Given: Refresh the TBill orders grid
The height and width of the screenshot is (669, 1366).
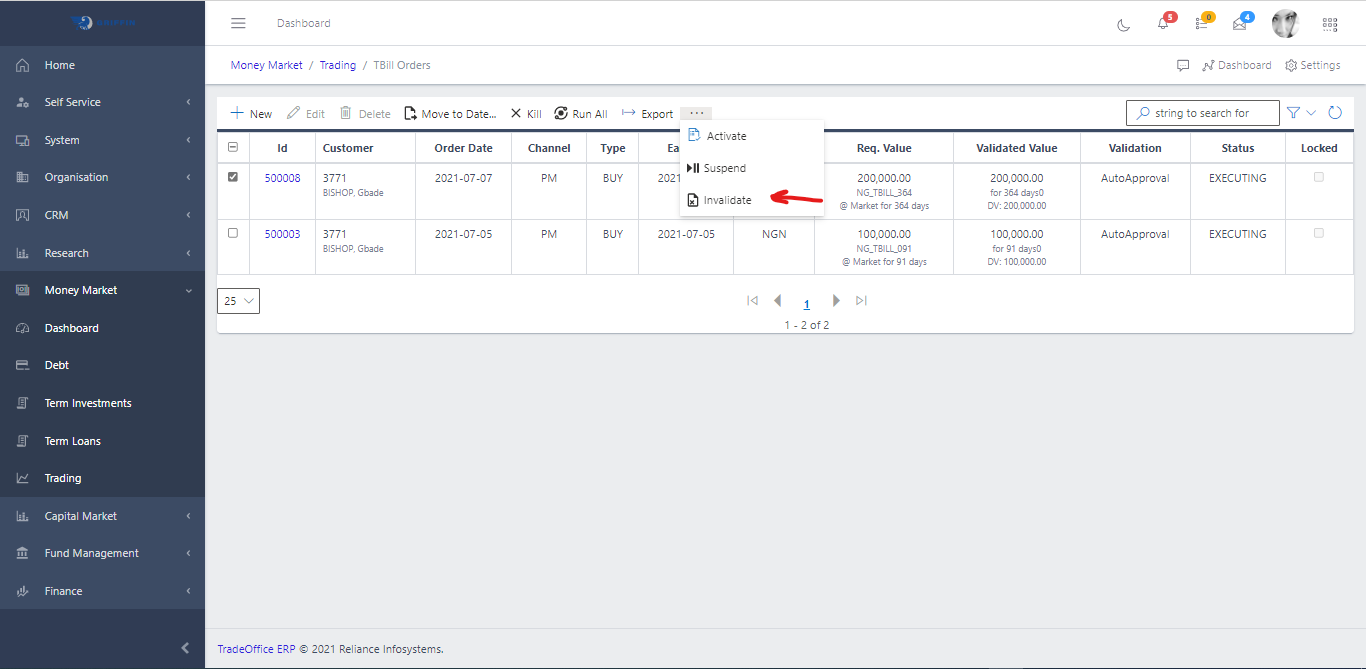Looking at the screenshot, I should (x=1334, y=113).
